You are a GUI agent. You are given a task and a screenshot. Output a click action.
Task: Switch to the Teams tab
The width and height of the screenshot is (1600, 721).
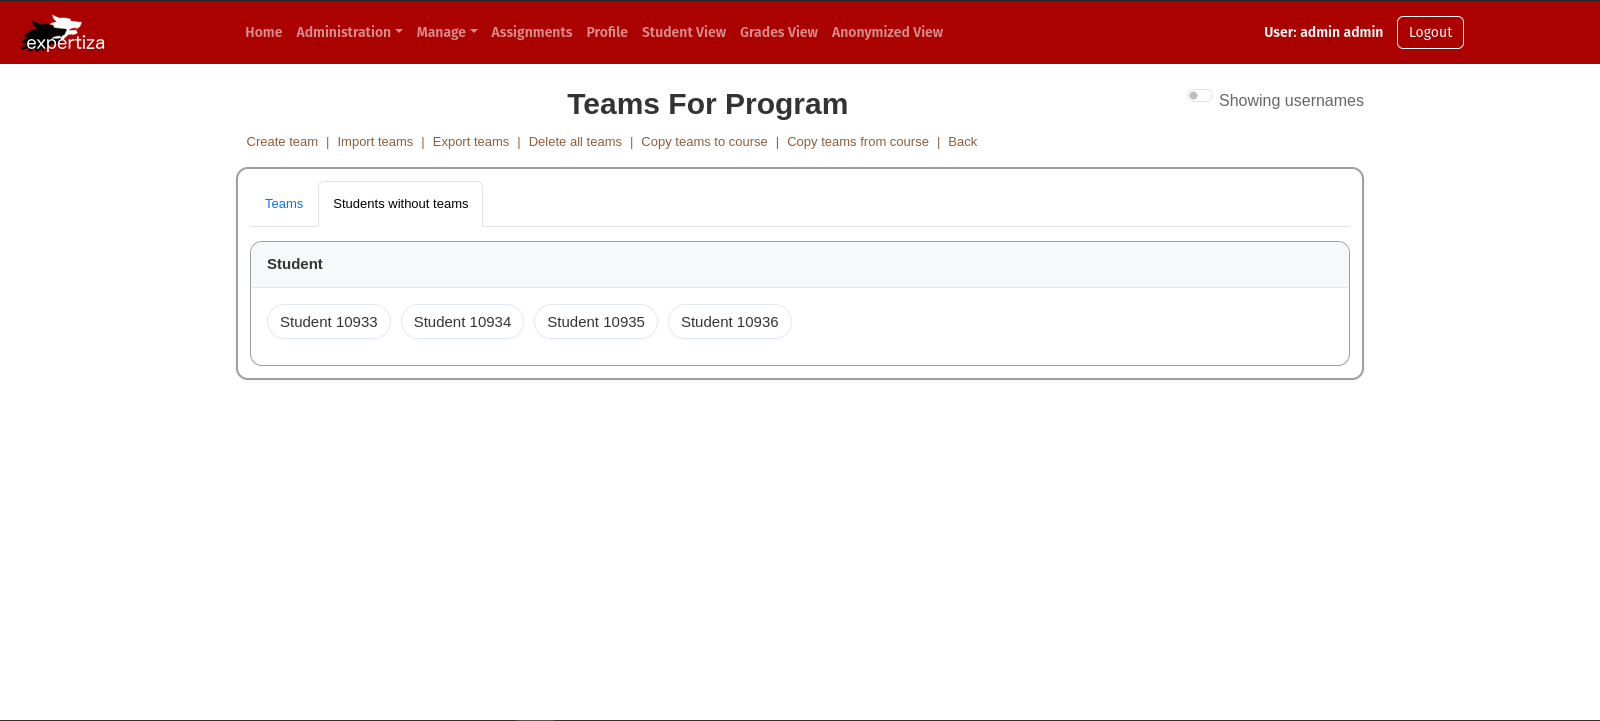(x=284, y=204)
